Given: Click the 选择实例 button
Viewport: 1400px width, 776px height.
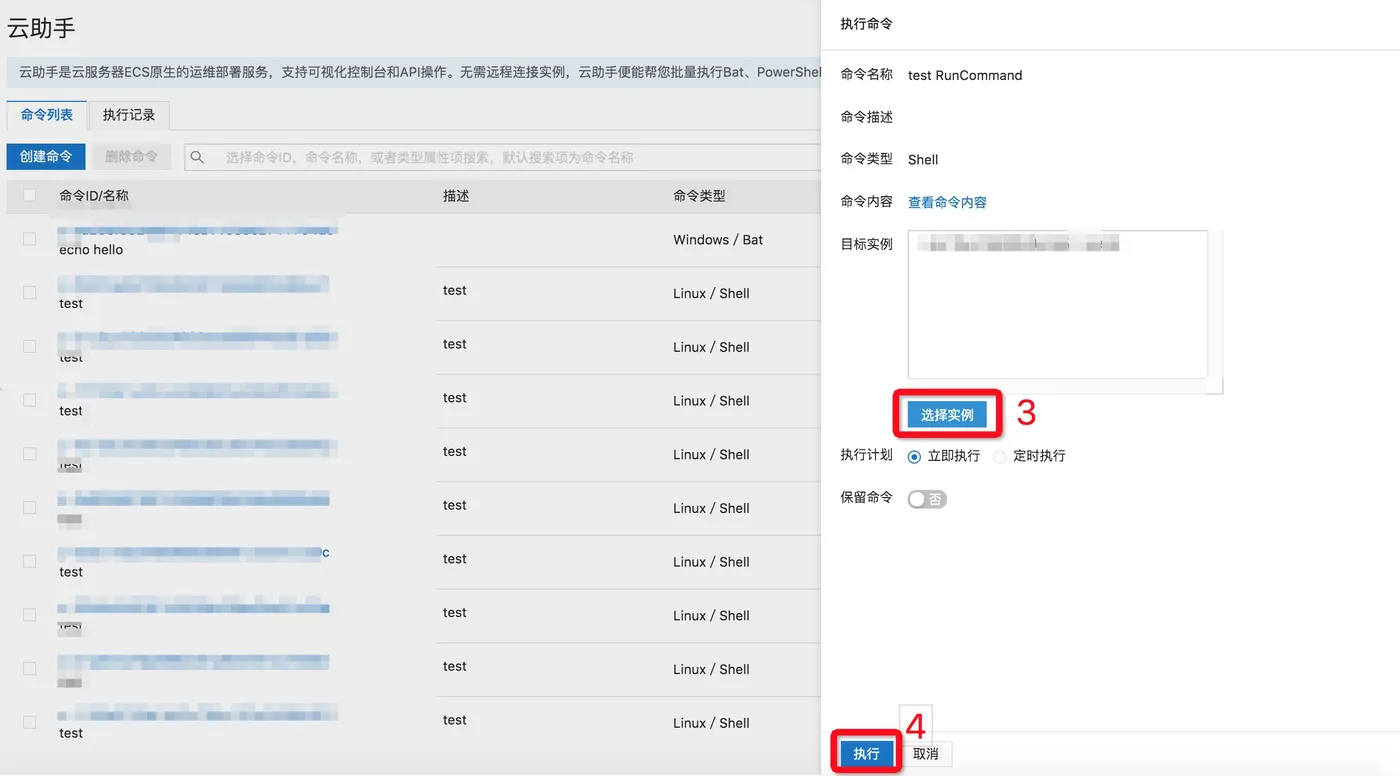Looking at the screenshot, I should (947, 414).
